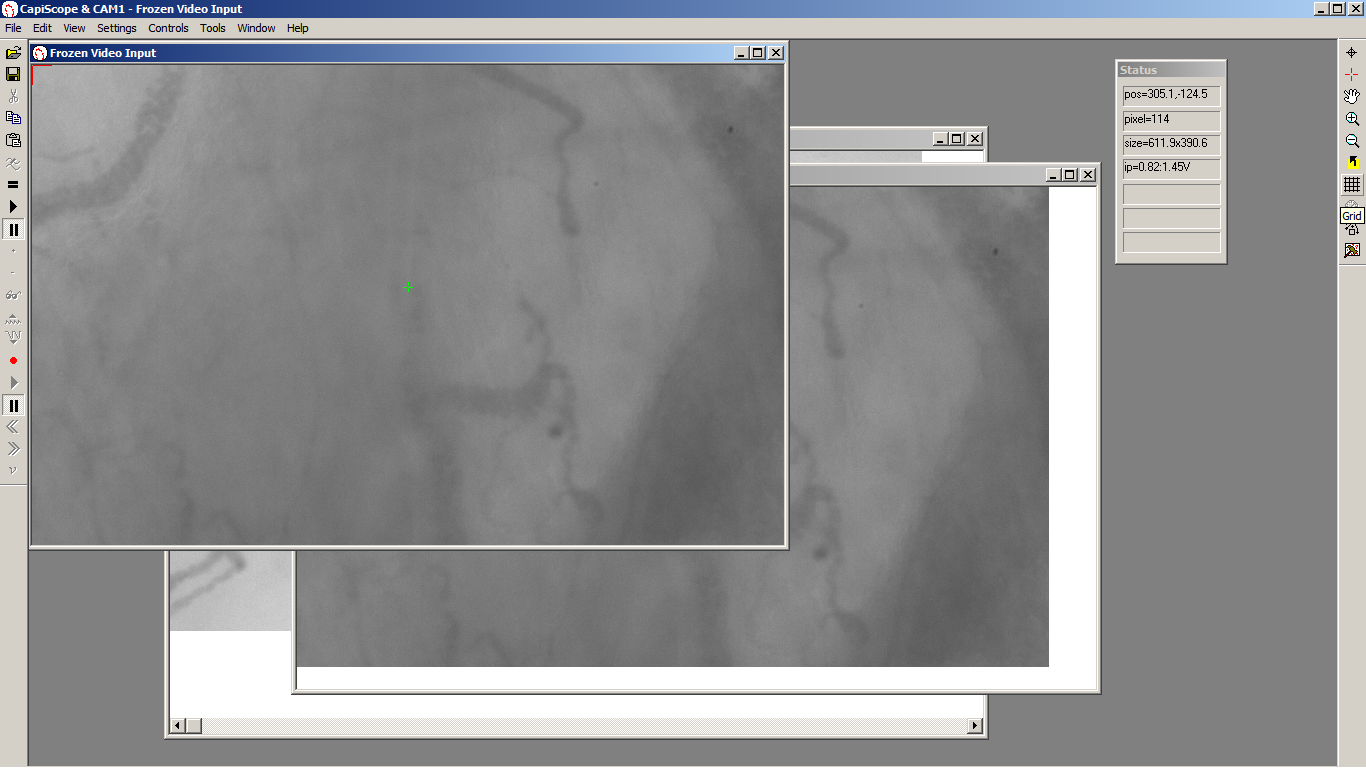The width and height of the screenshot is (1366, 768).
Task: Click the lower gray play arrow
Action: click(x=13, y=383)
